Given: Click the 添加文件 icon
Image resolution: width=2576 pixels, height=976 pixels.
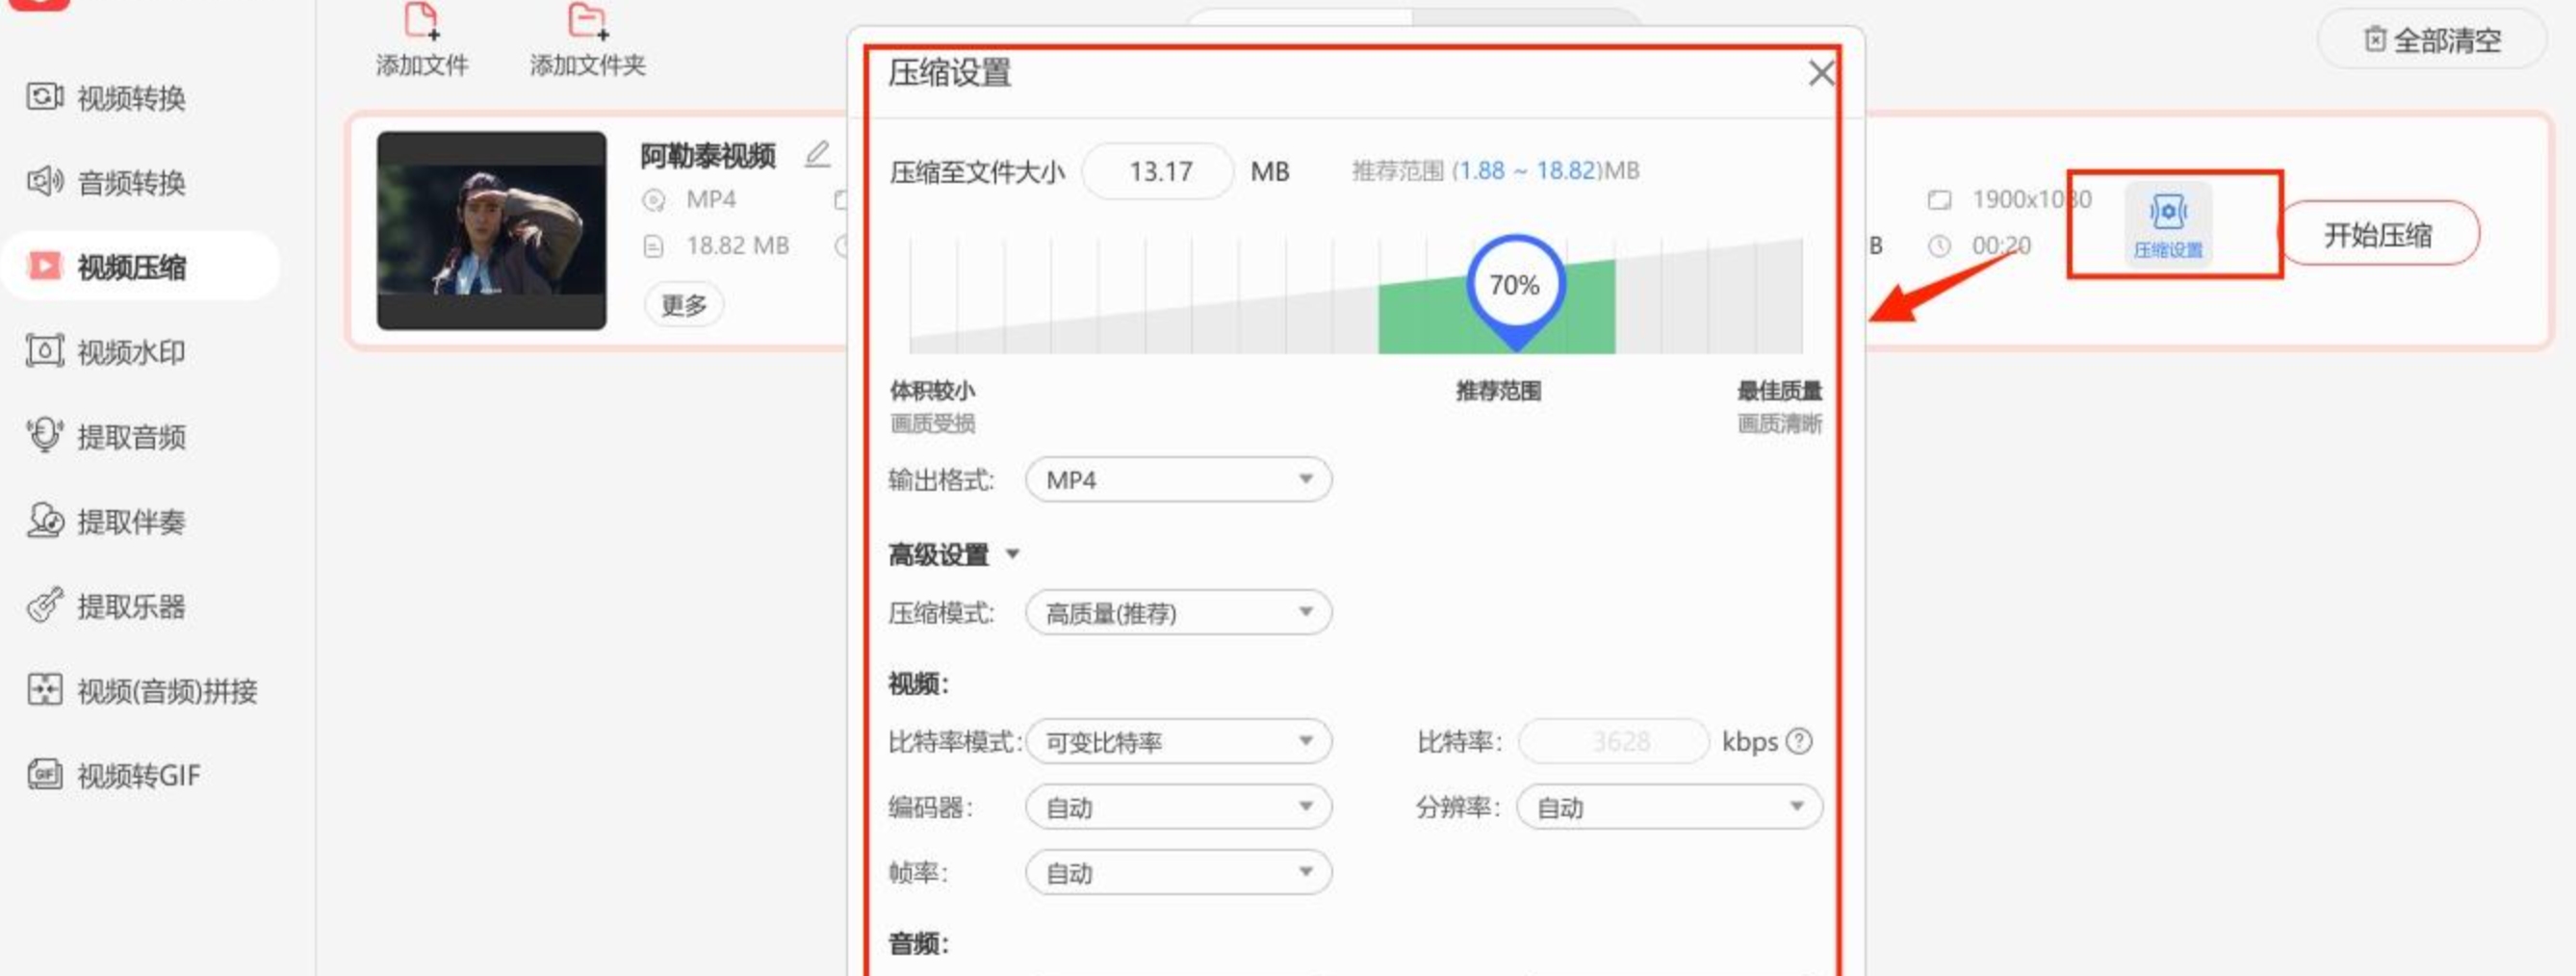Looking at the screenshot, I should (x=422, y=22).
